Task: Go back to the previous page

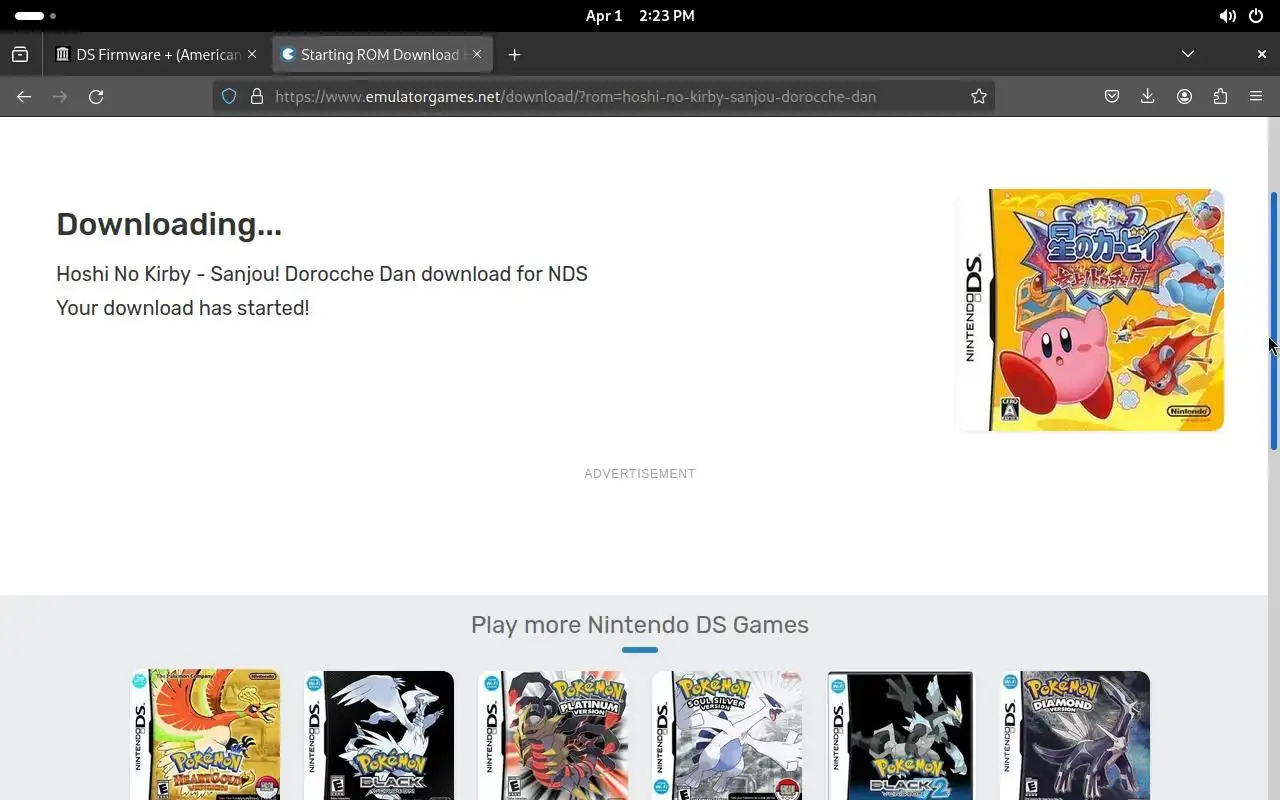Action: click(x=24, y=97)
